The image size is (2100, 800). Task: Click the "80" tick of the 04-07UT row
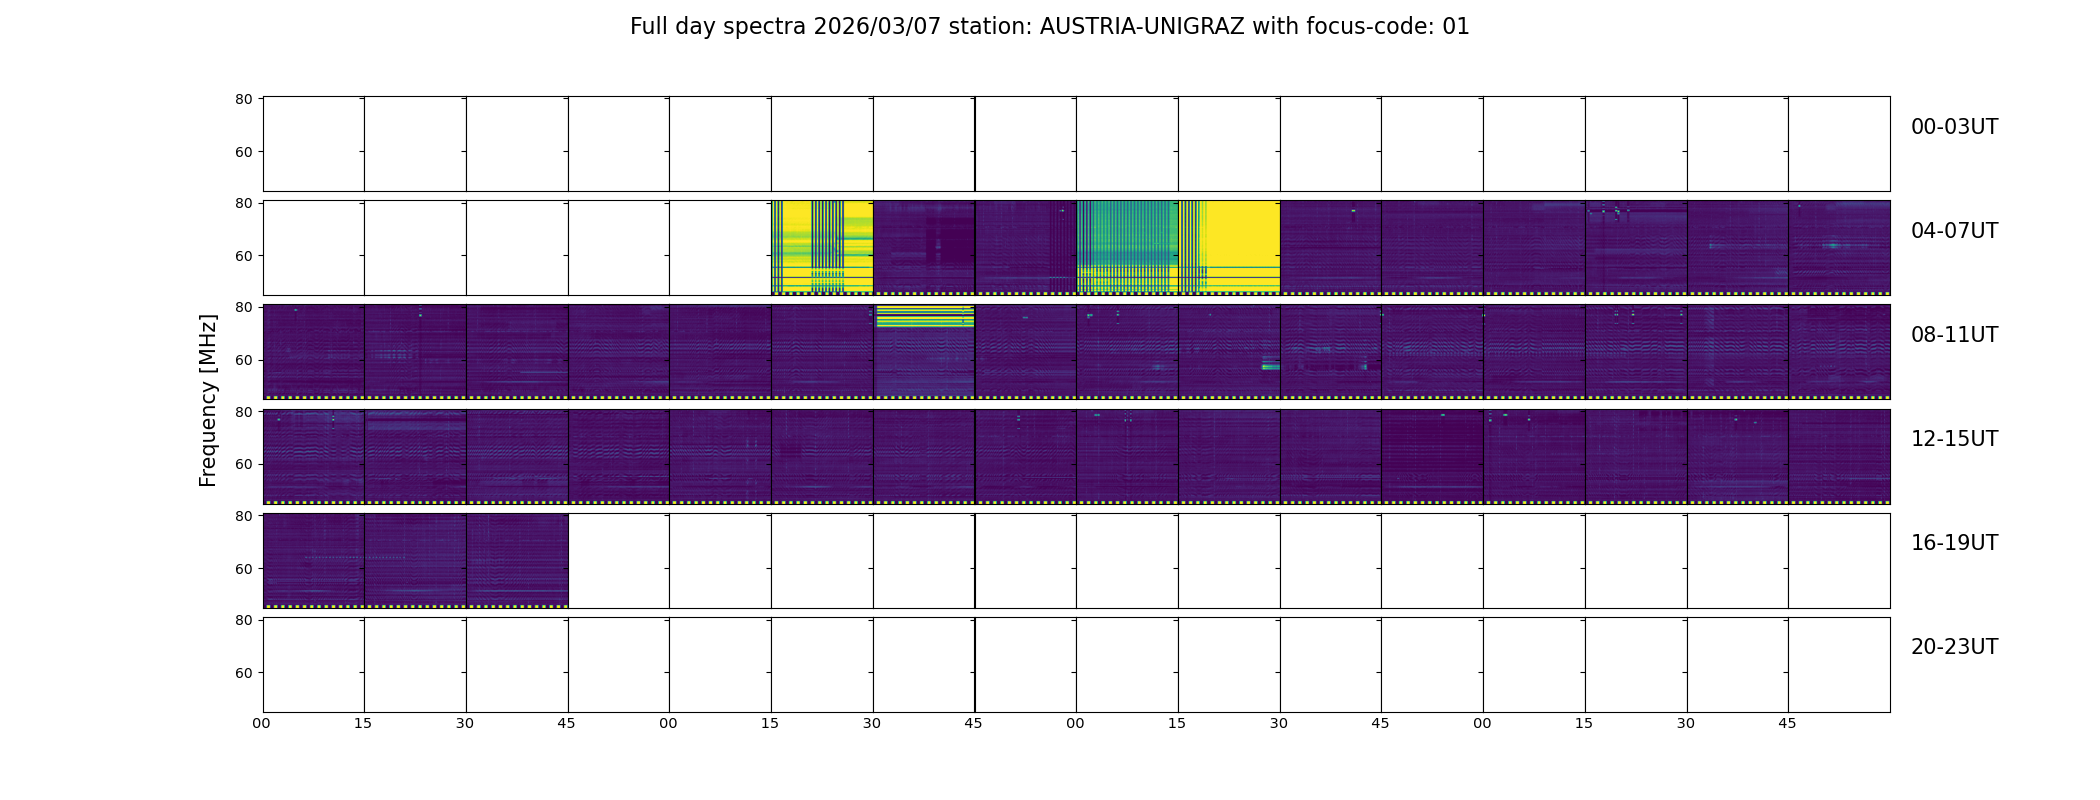[243, 203]
